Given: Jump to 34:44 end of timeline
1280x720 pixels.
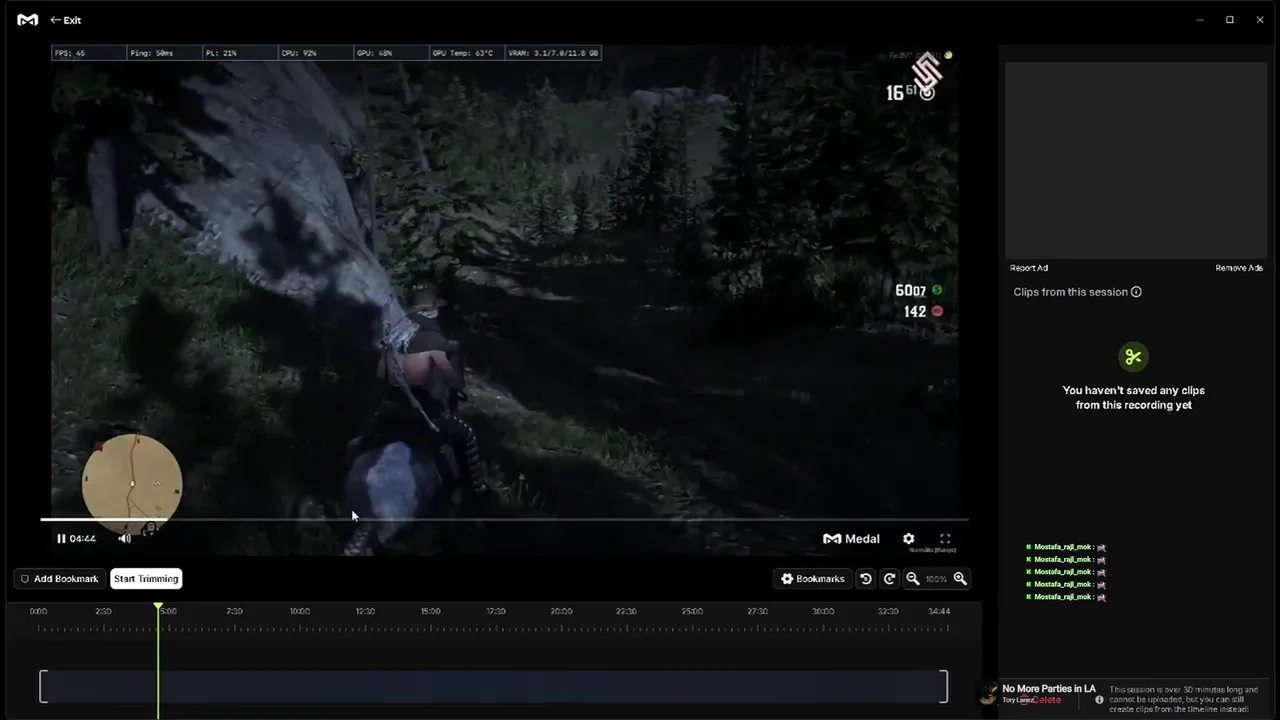Looking at the screenshot, I should (939, 611).
